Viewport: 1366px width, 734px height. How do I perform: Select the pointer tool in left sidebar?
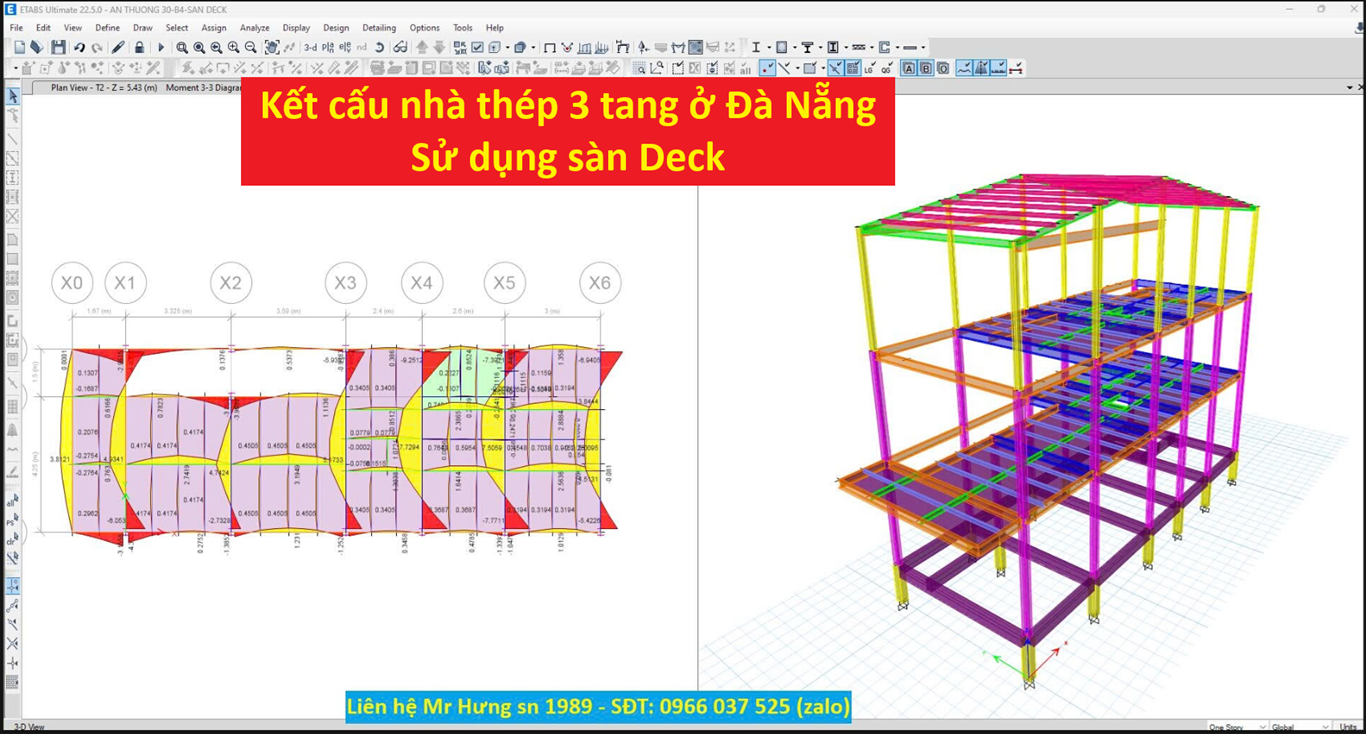click(13, 96)
